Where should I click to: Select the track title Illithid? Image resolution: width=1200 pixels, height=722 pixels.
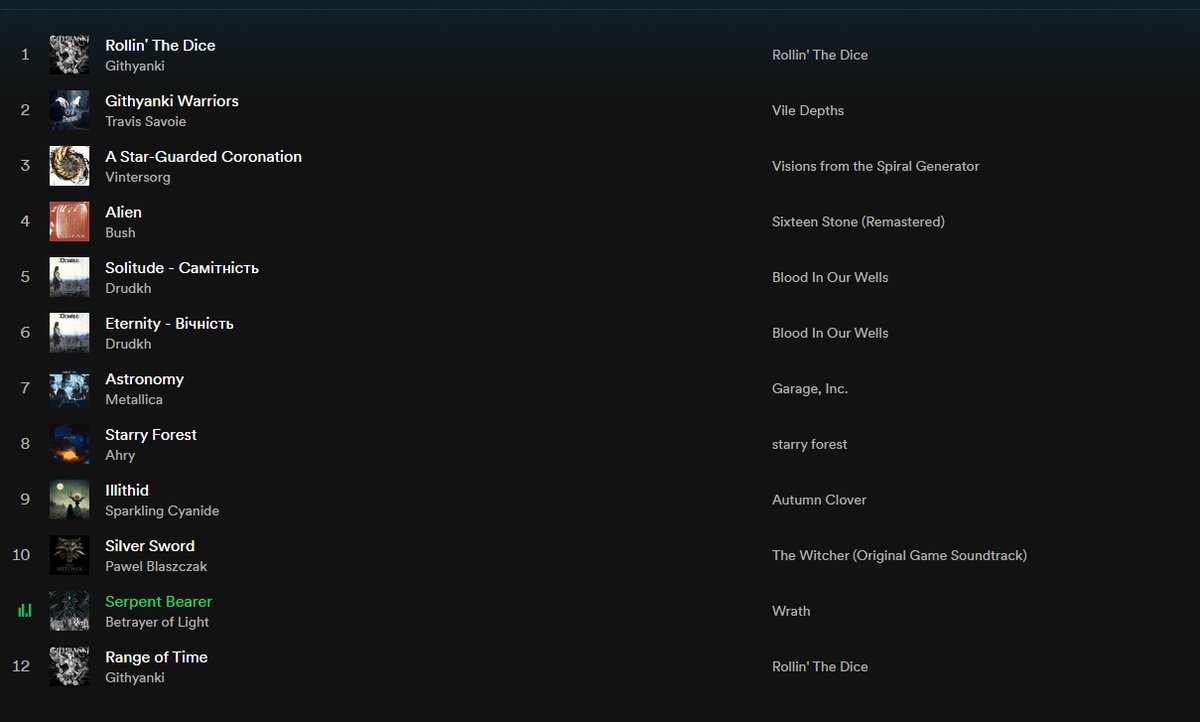[127, 490]
